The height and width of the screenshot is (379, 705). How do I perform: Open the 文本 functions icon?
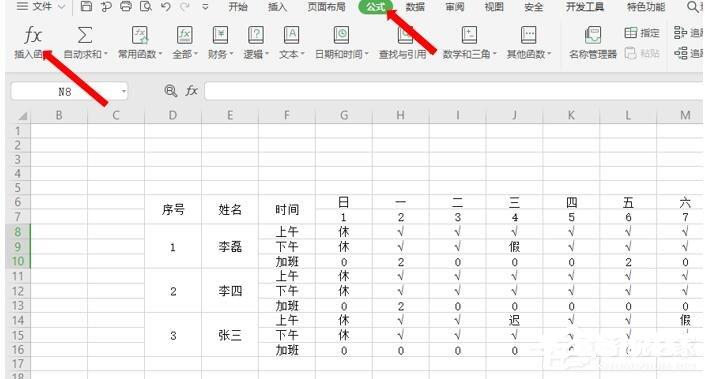(291, 35)
